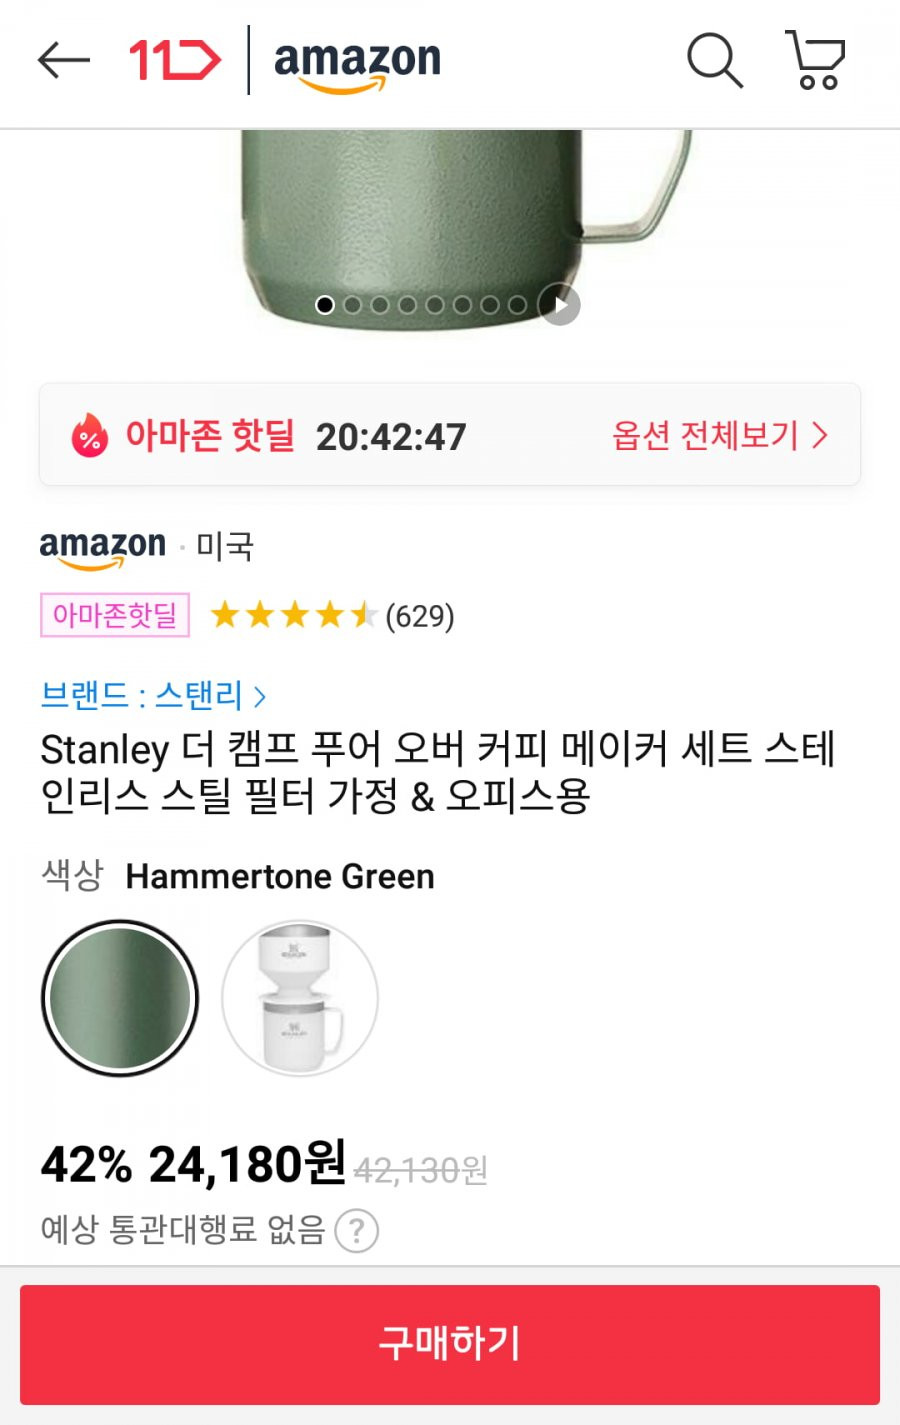Select first image carousel dot
Screen dimensions: 900x1425
pyautogui.click(x=325, y=304)
